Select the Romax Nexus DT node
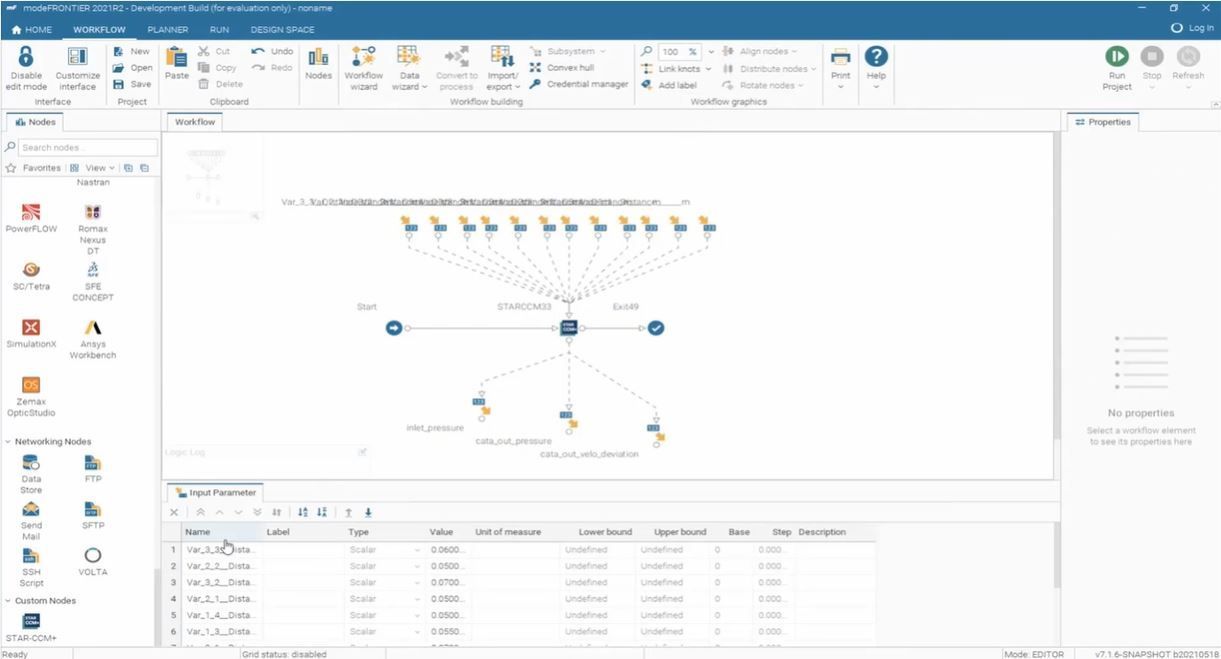 [x=92, y=230]
